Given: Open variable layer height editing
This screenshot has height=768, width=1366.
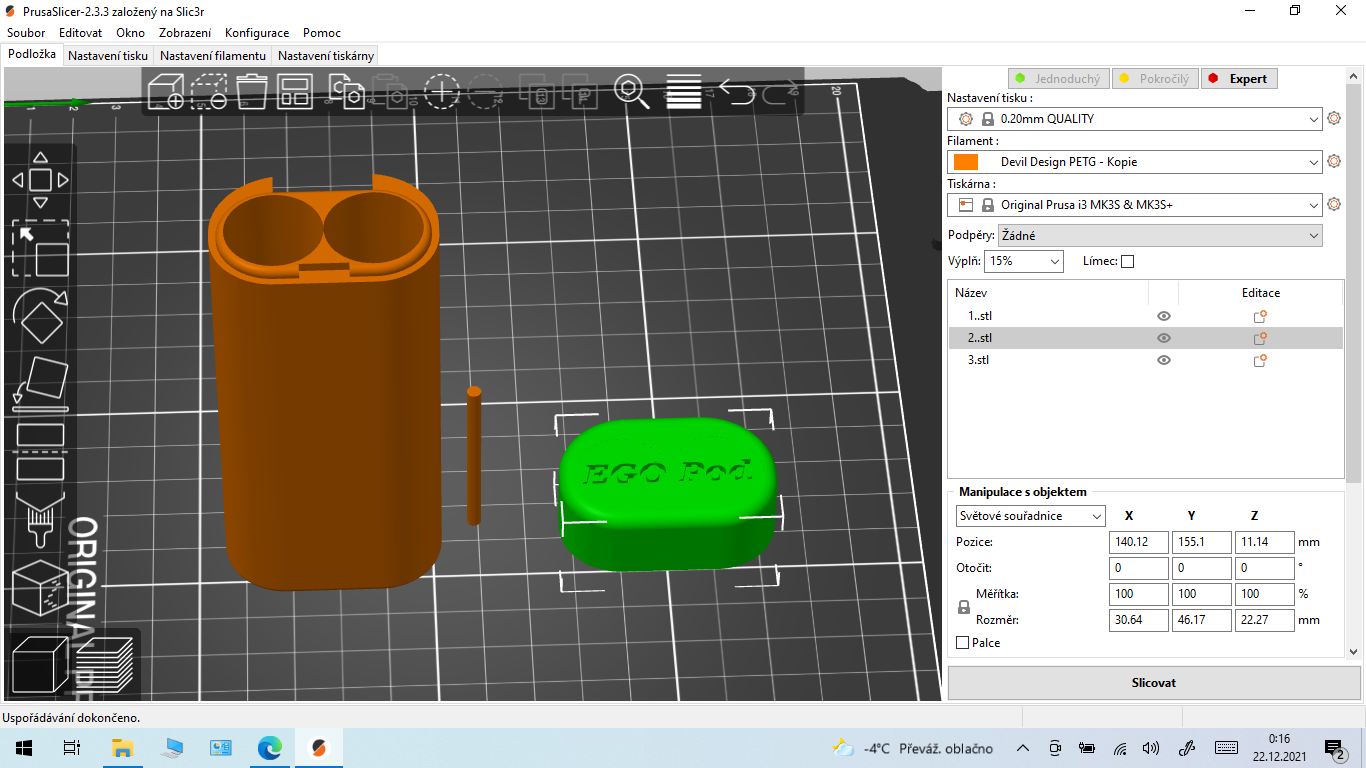Looking at the screenshot, I should click(x=683, y=91).
